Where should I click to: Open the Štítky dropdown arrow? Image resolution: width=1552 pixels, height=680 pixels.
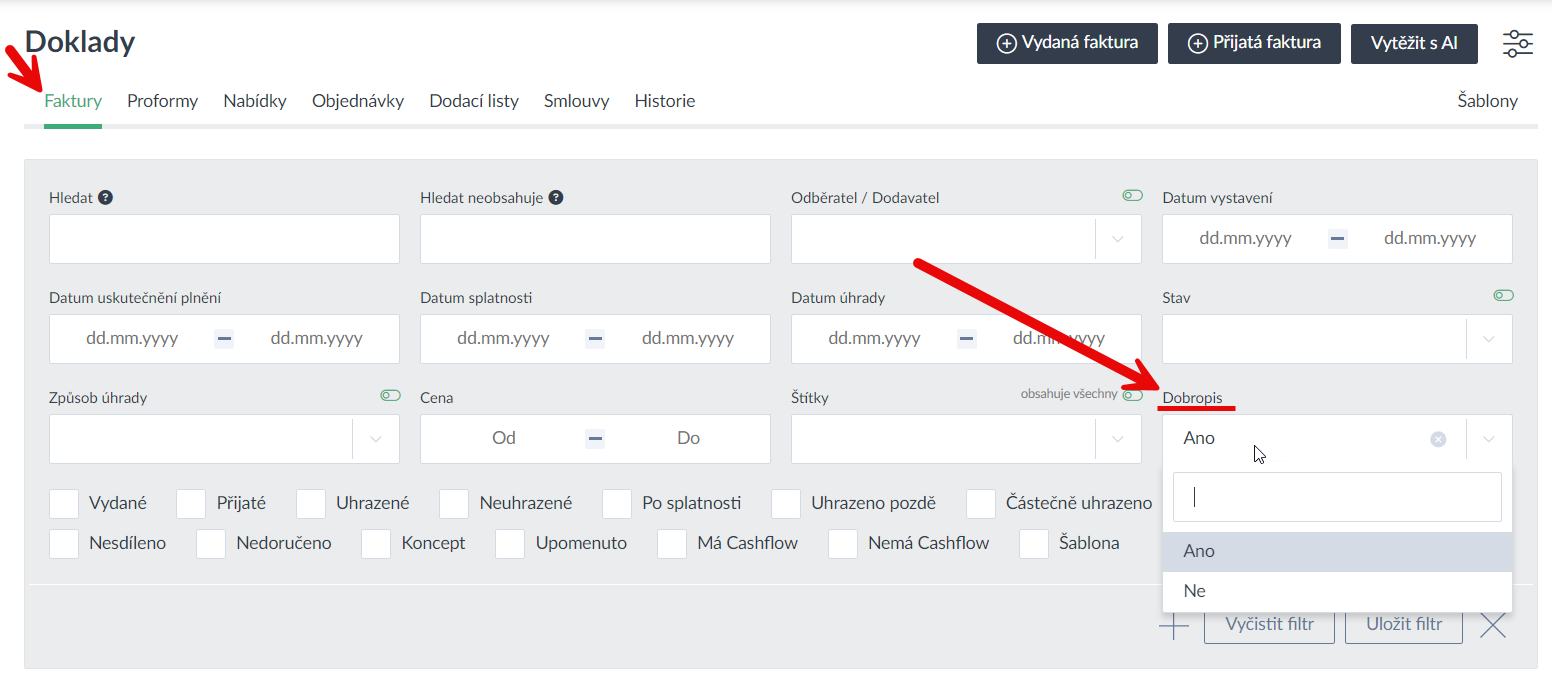[x=1118, y=439]
